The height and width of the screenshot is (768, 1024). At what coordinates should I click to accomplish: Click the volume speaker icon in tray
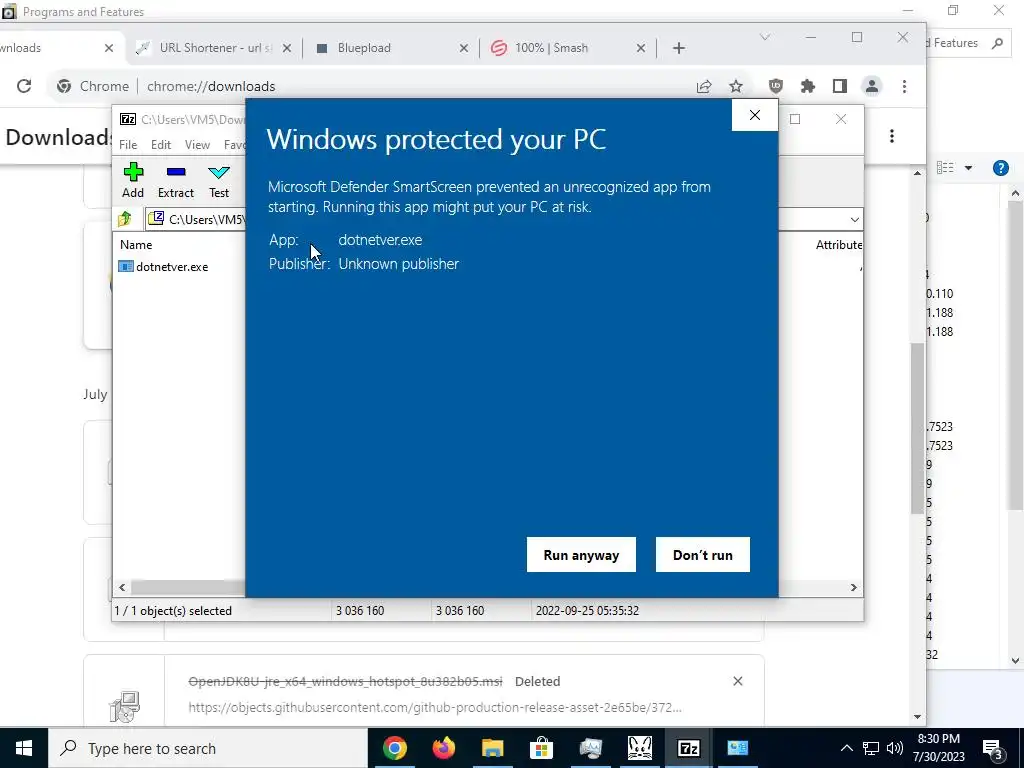(895, 748)
